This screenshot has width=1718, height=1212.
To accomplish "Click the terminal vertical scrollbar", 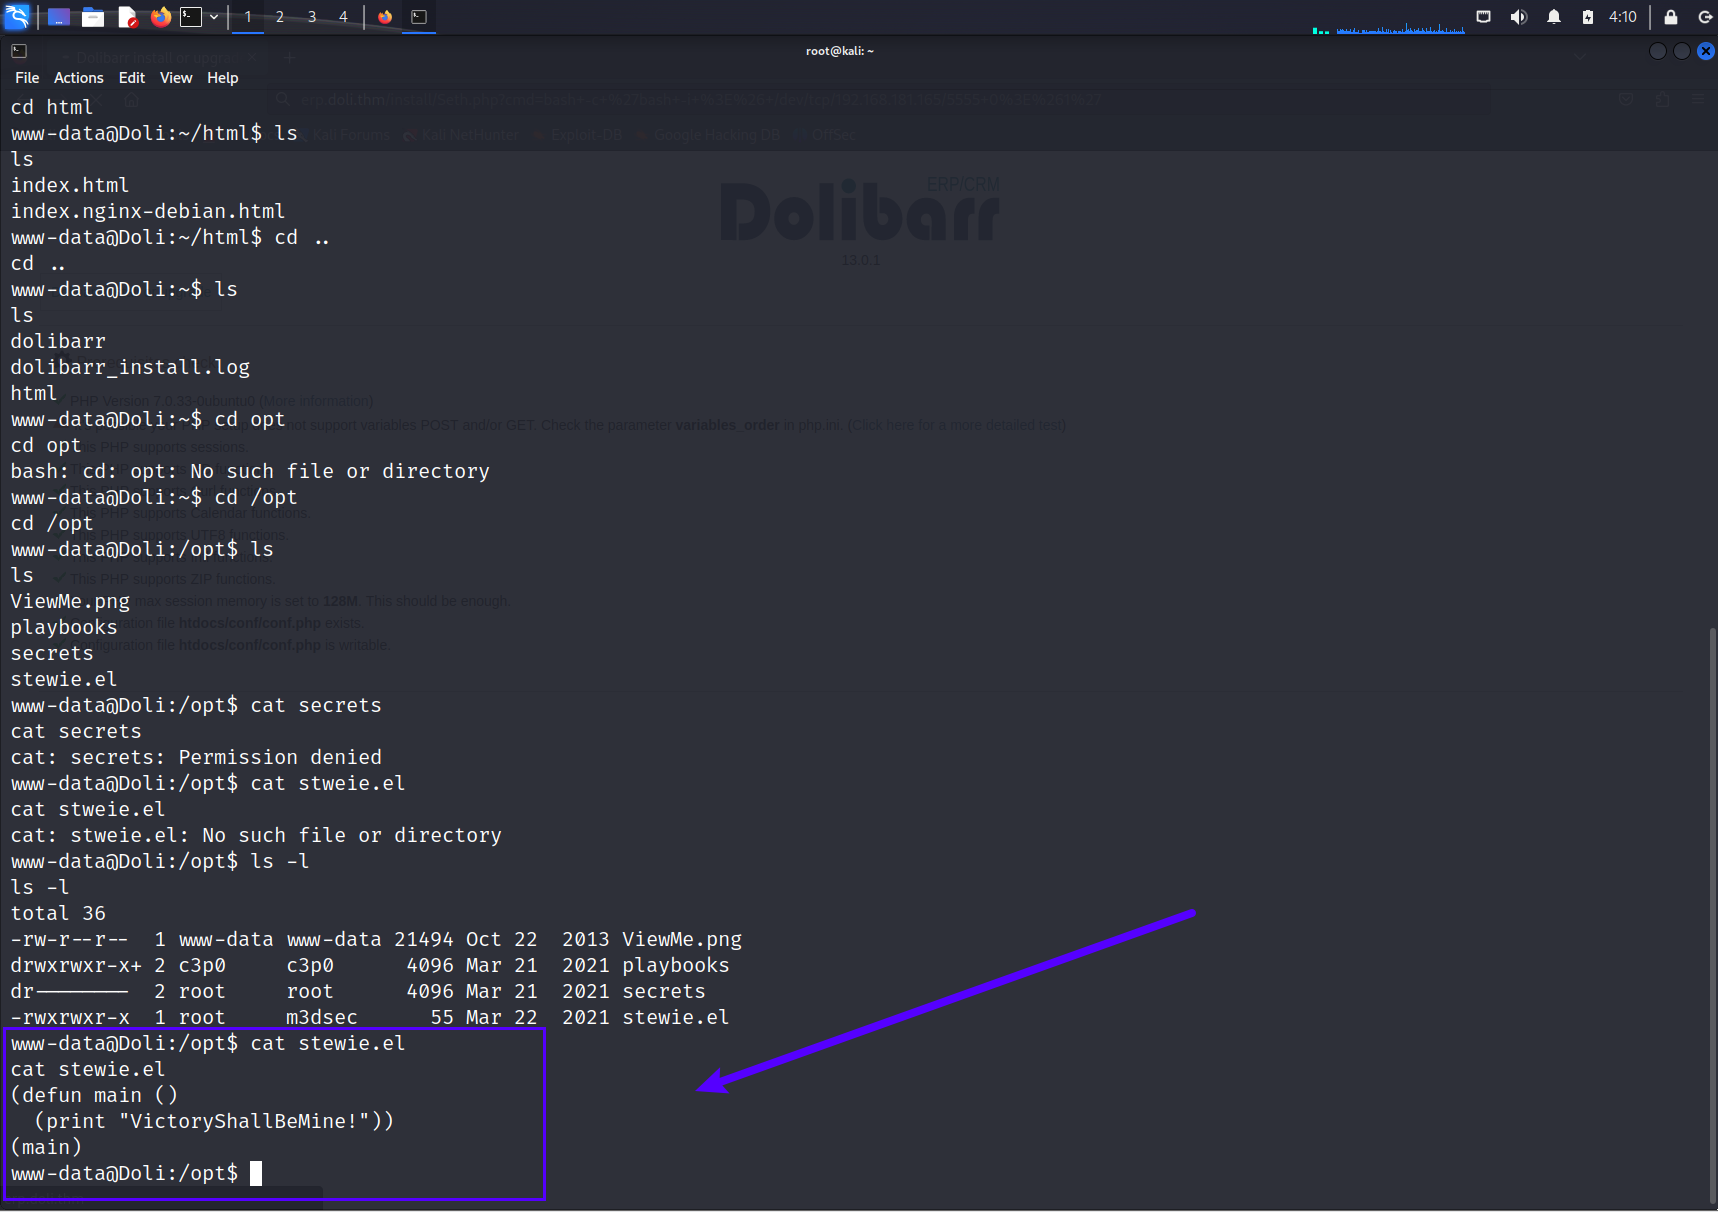I will (1712, 915).
